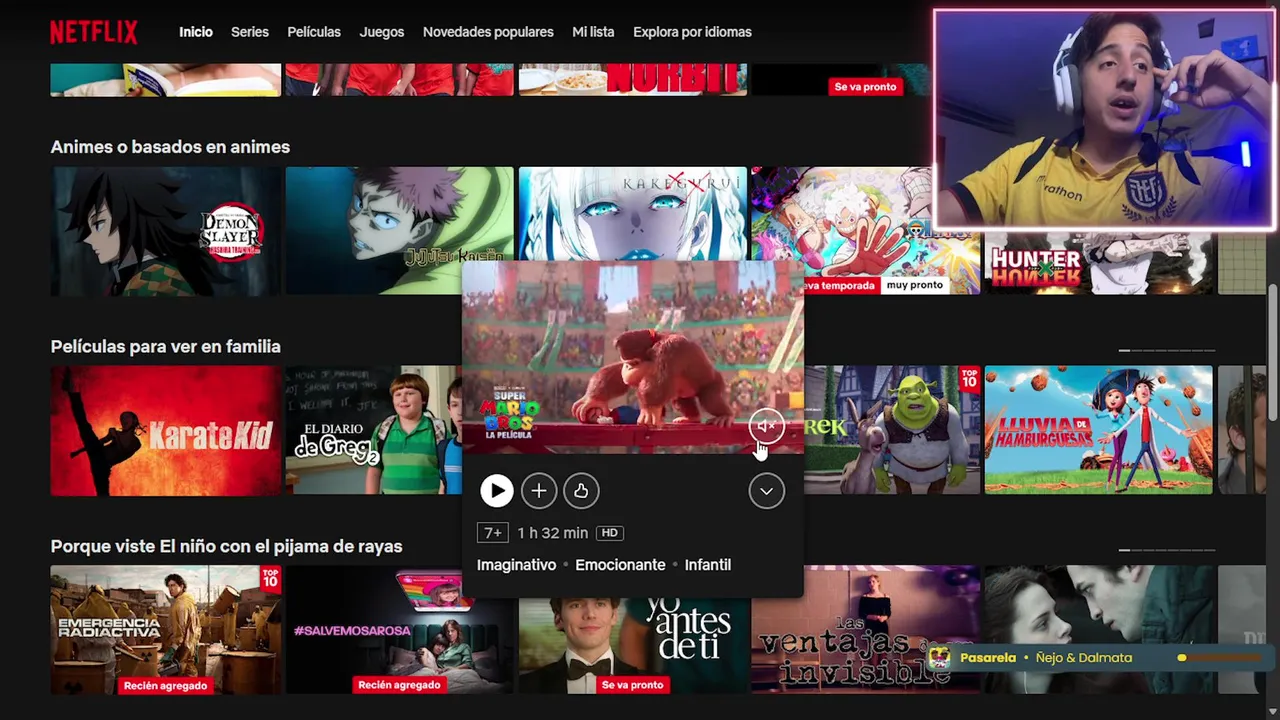The height and width of the screenshot is (720, 1280).
Task: Open El Diario de Greg 2 thumbnail
Action: point(373,430)
